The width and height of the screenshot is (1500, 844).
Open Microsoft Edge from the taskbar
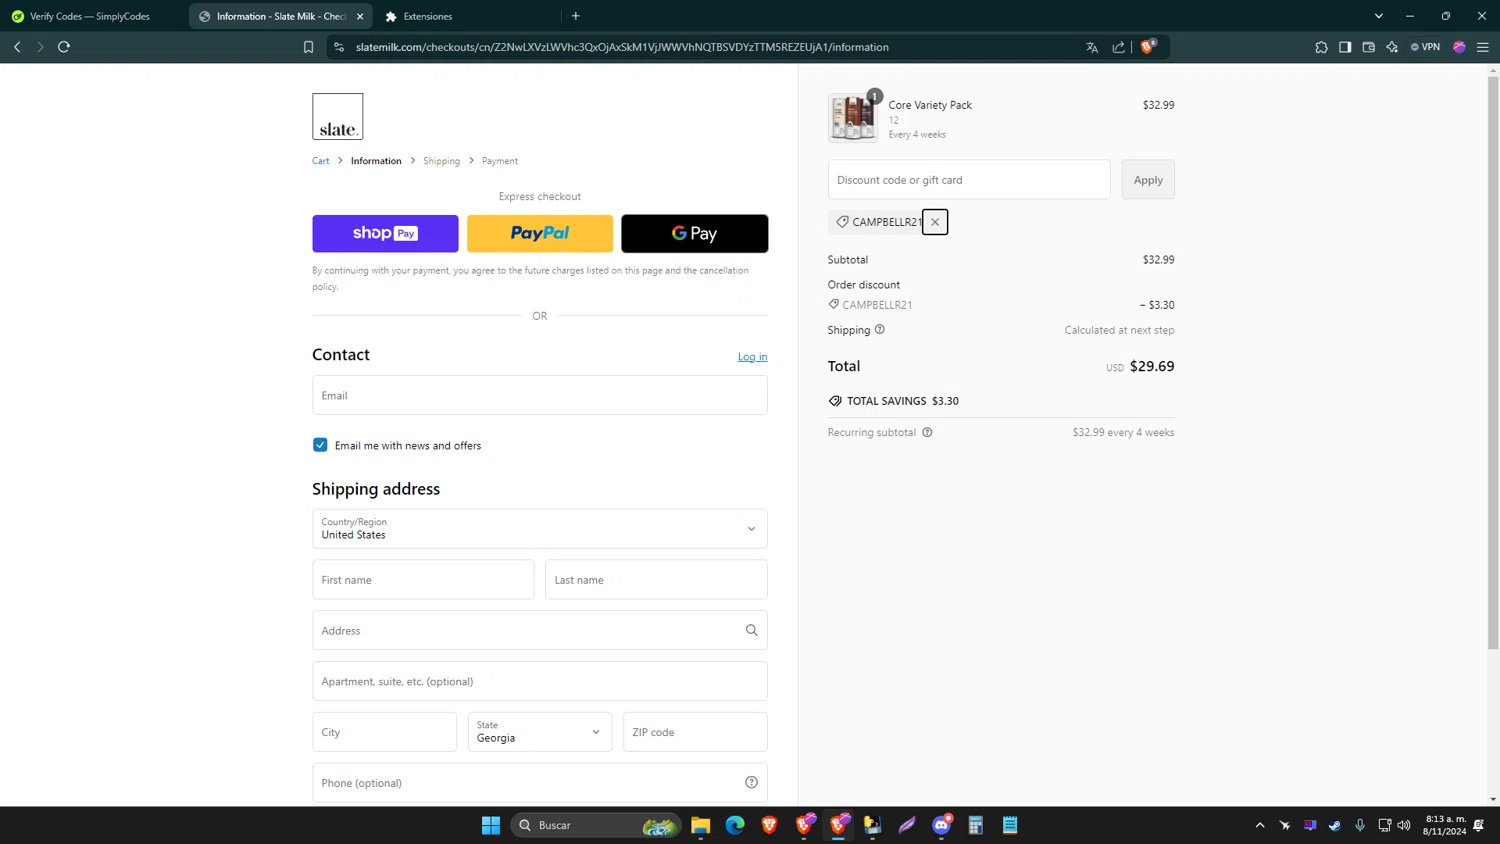coord(735,825)
